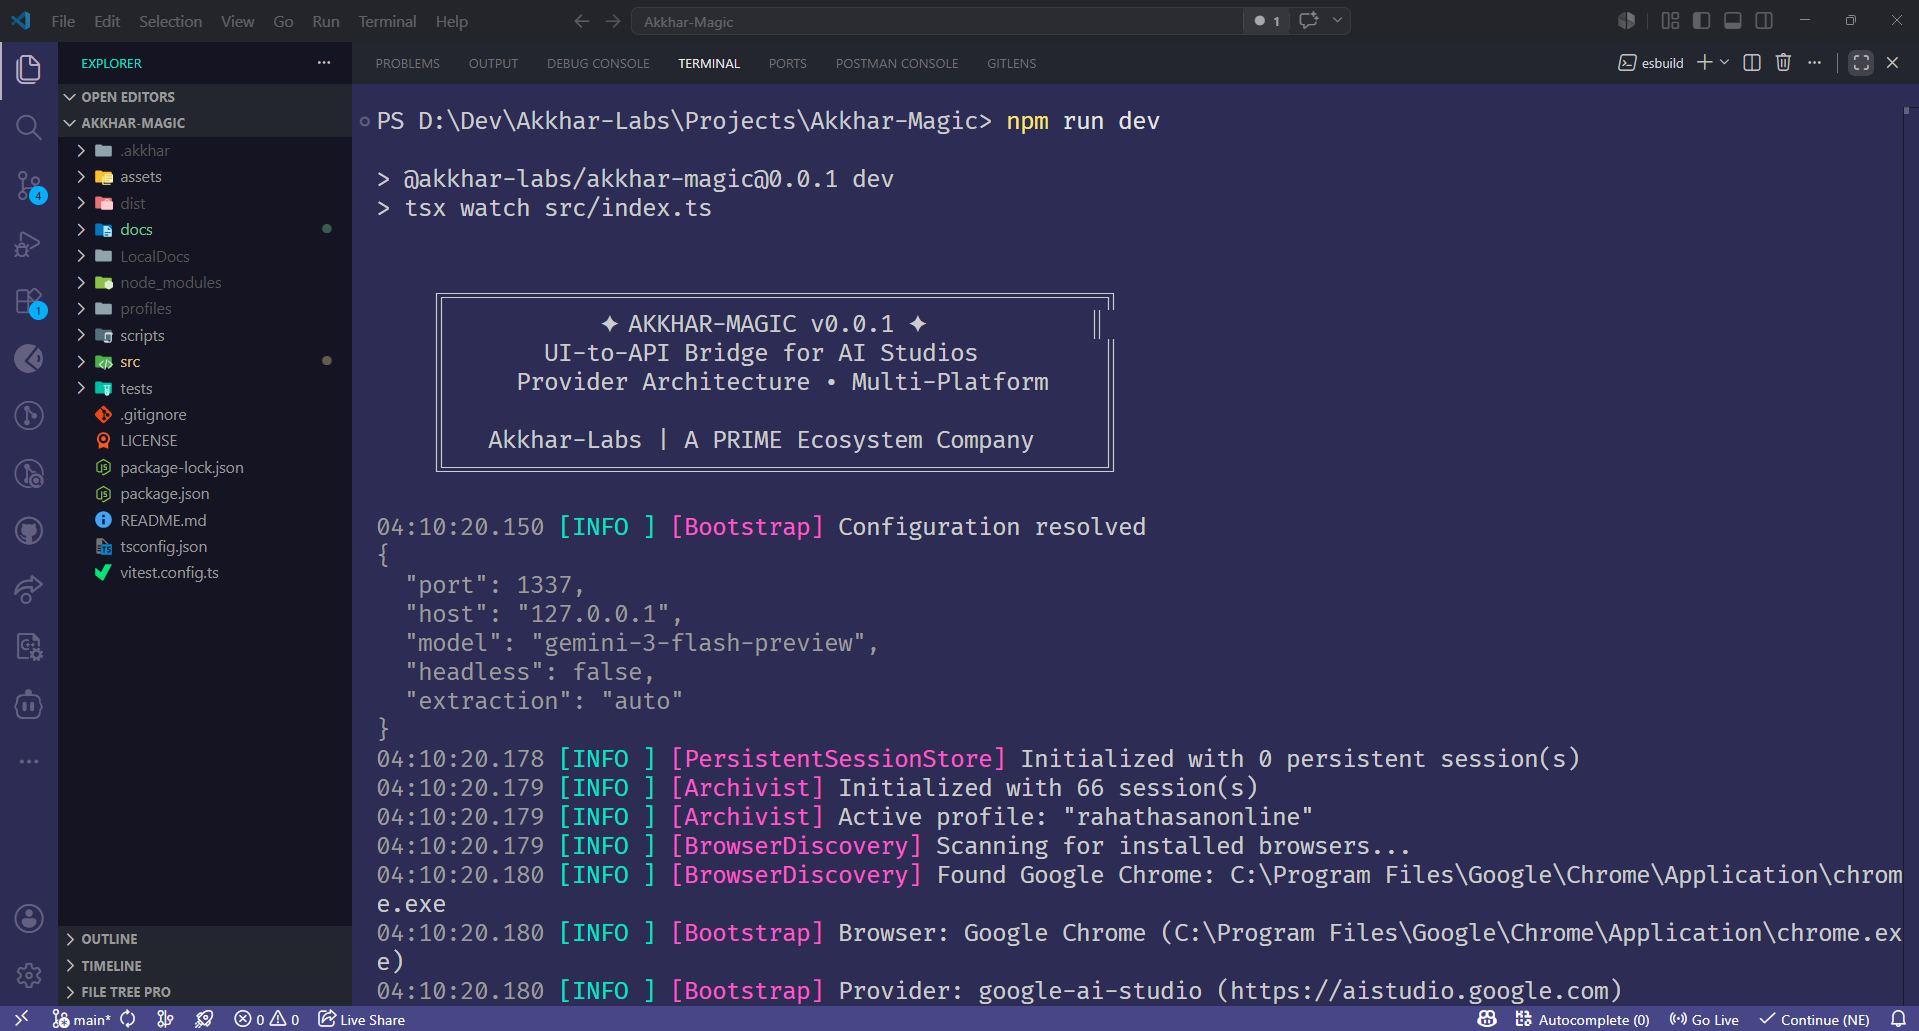This screenshot has width=1919, height=1031.
Task: Switch to the PROBLEMS tab
Action: (x=407, y=63)
